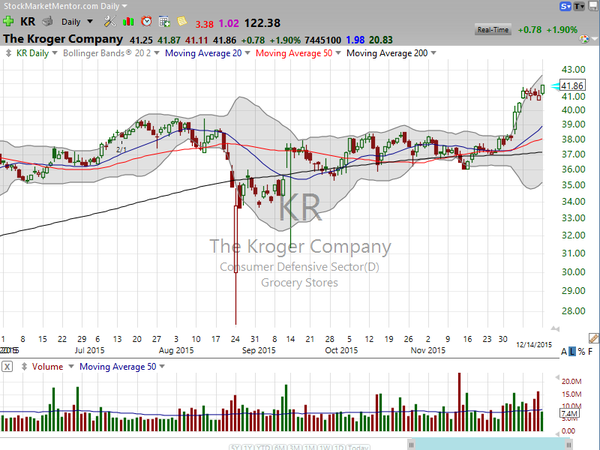This screenshot has height=450, width=600.
Task: Click the green plus add-symbol icon
Action: pyautogui.click(x=8, y=21)
